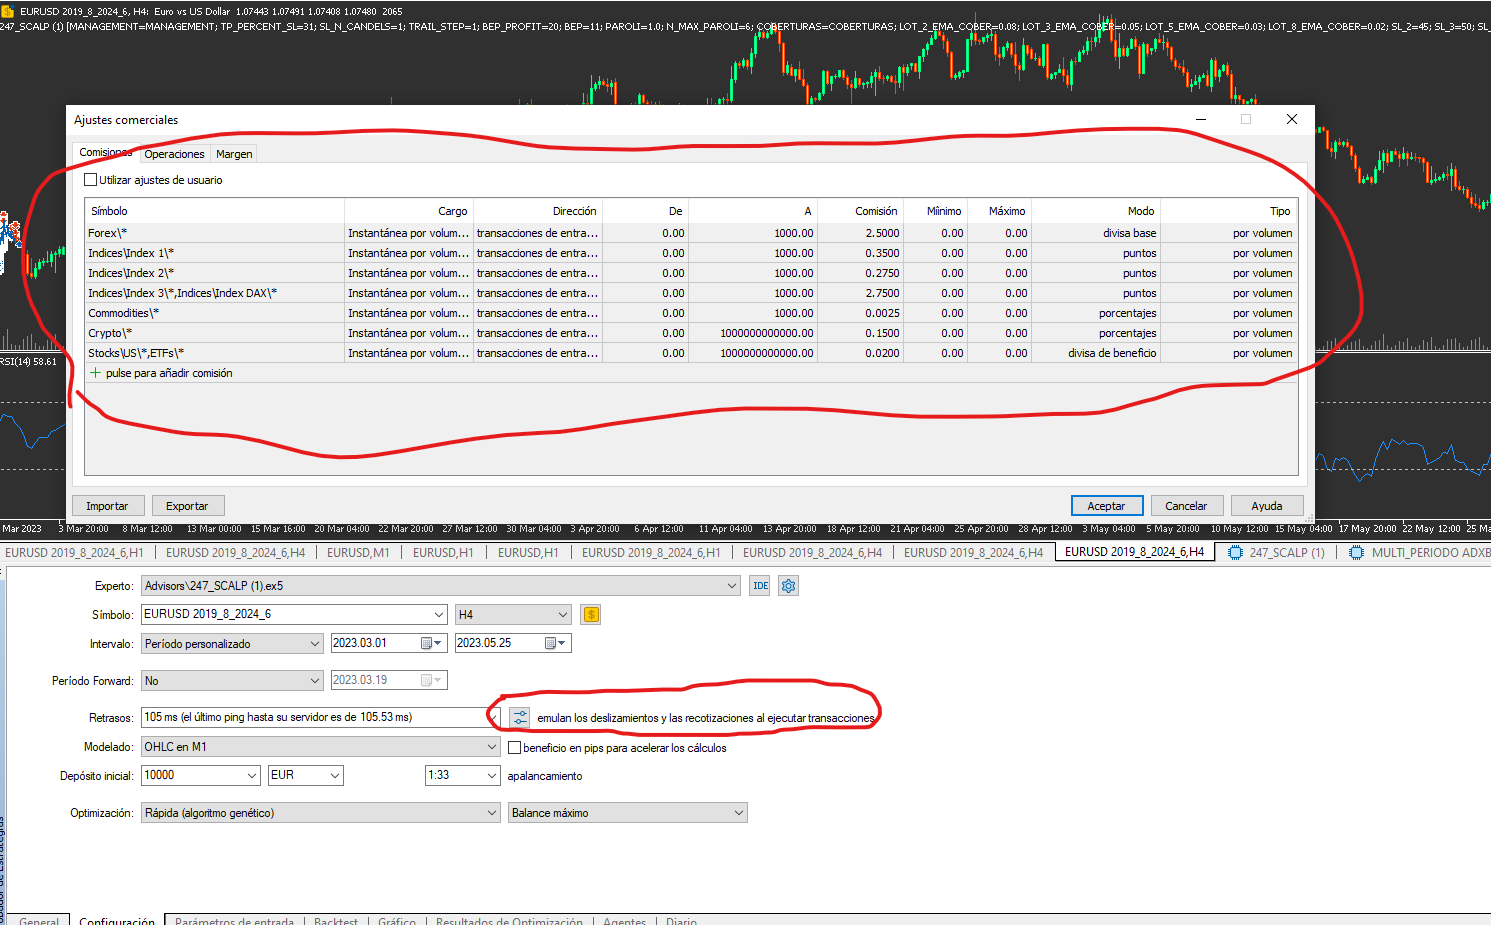Expand the Período Forward dropdown
The image size is (1491, 925).
[x=232, y=681]
